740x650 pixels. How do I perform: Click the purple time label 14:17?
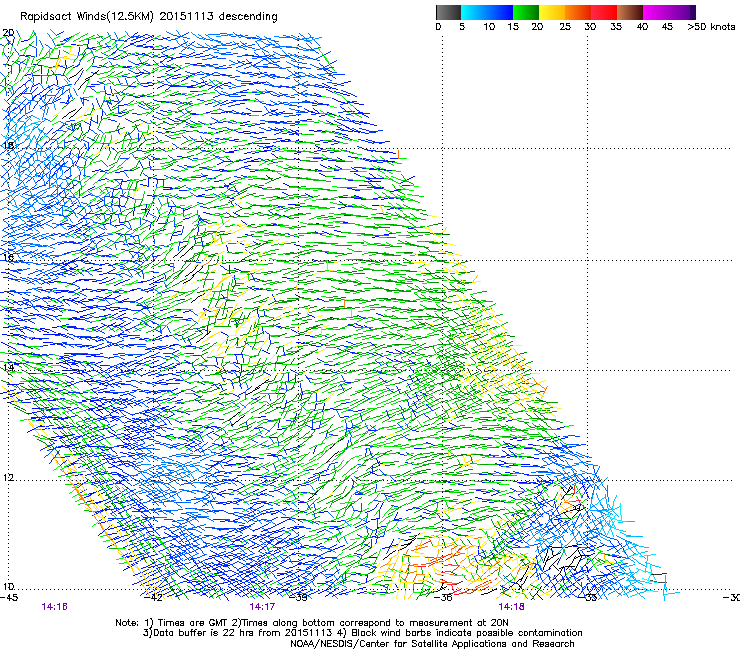(262, 607)
